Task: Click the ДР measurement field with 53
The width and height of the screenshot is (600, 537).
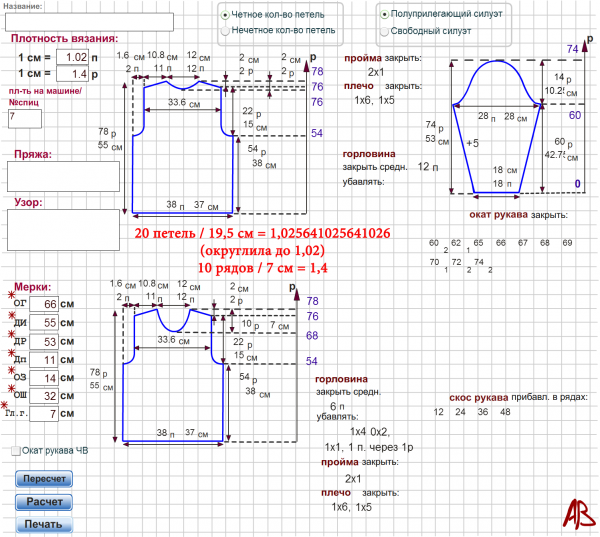Action: (44, 341)
